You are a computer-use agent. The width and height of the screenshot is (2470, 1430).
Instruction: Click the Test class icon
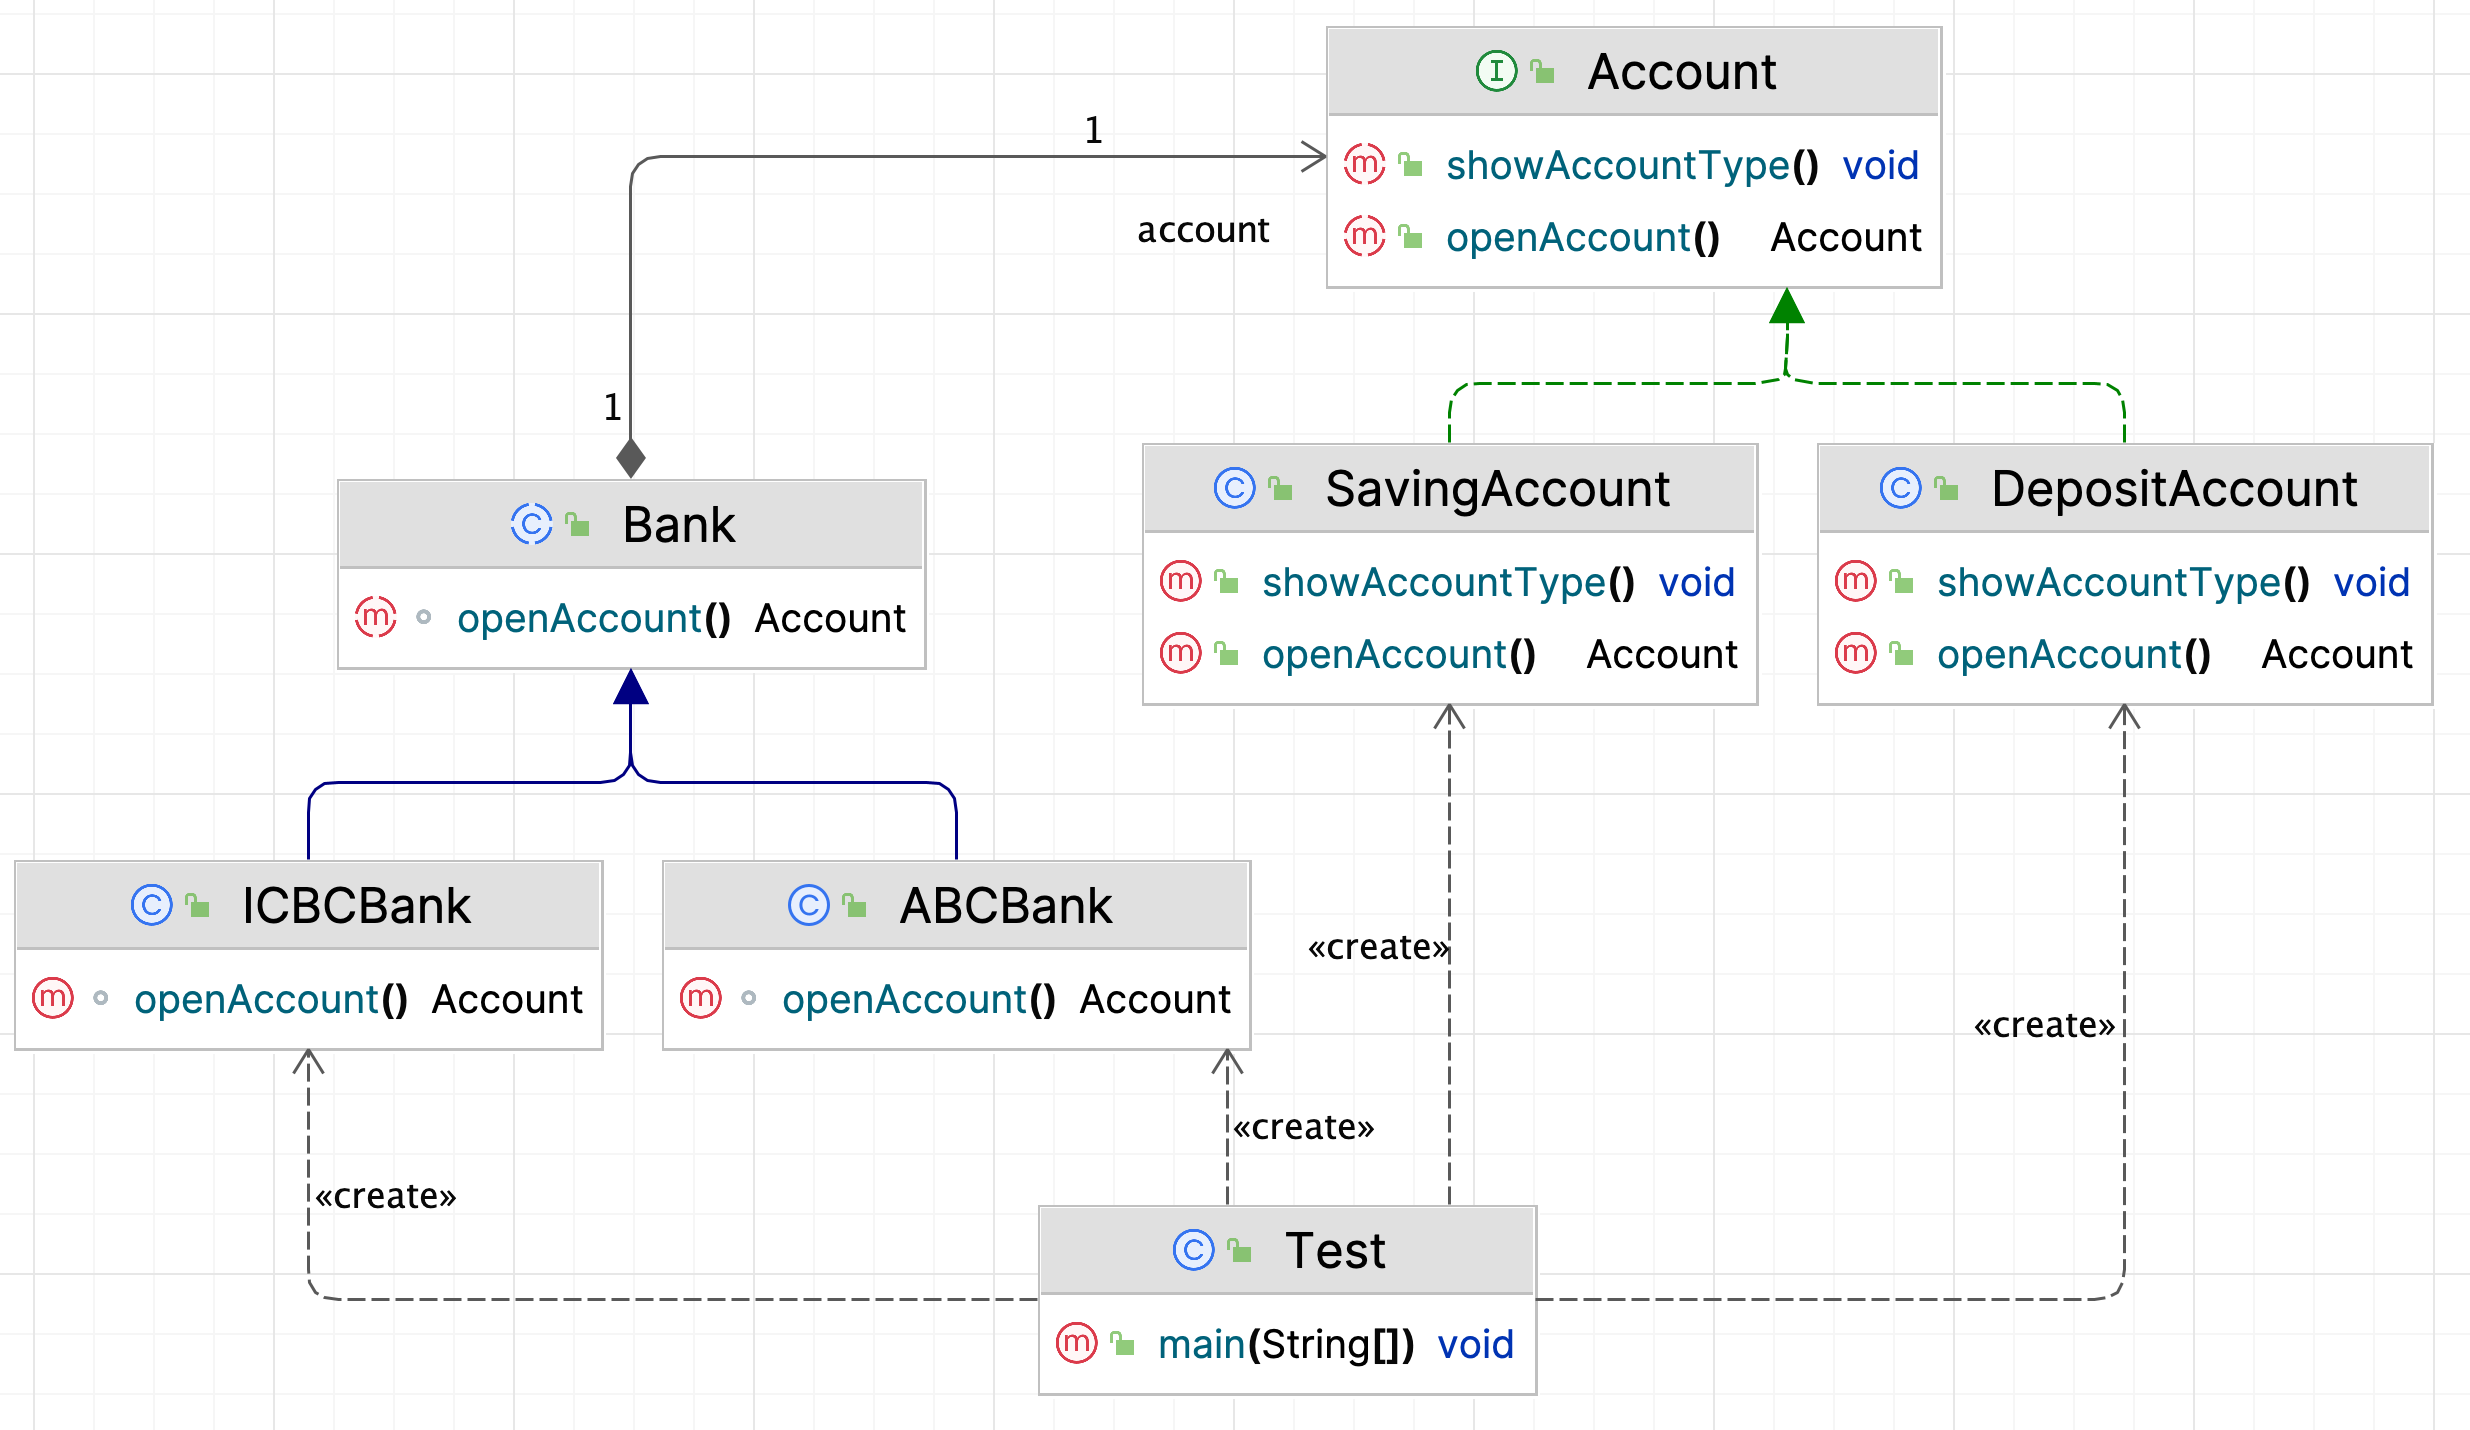tap(1193, 1250)
